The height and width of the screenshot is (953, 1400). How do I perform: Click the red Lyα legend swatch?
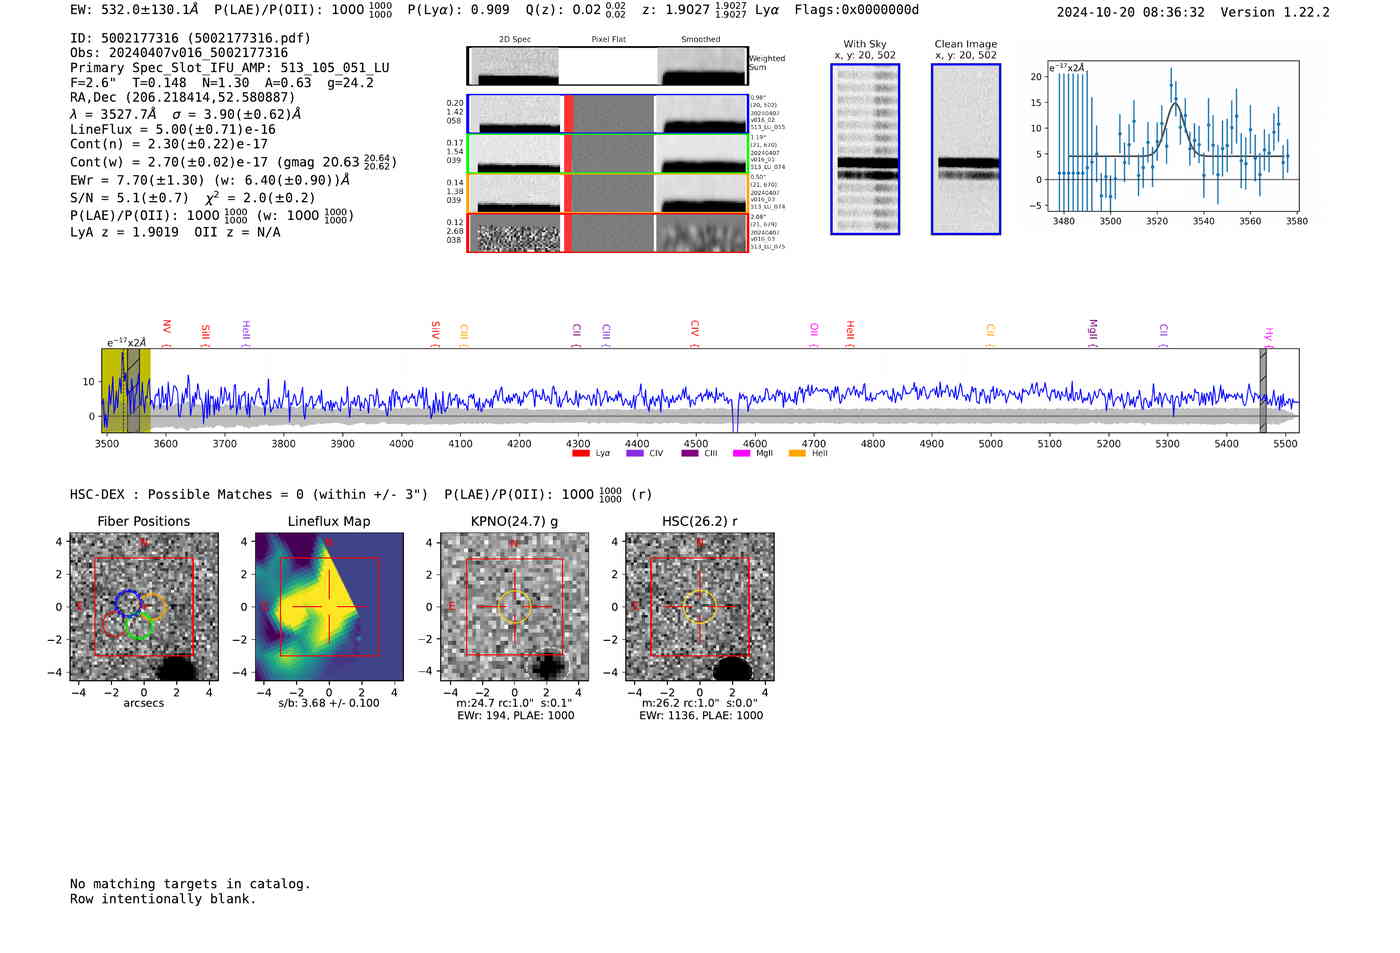click(580, 454)
